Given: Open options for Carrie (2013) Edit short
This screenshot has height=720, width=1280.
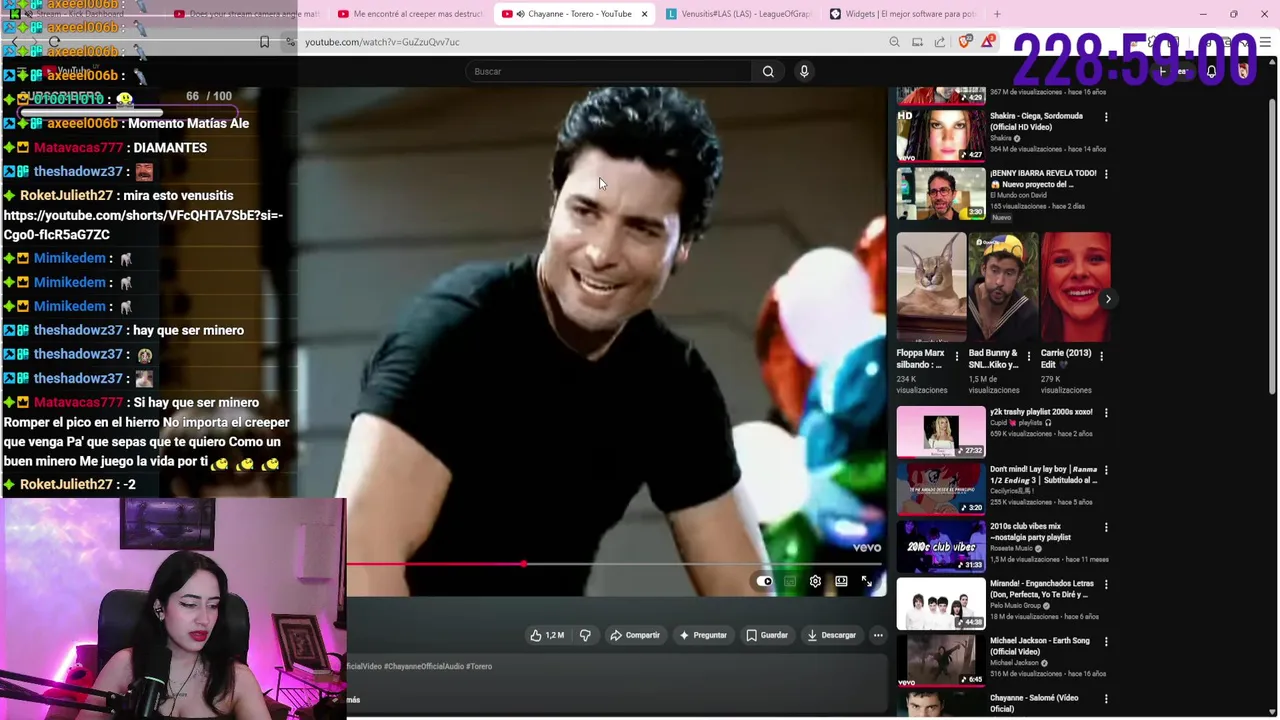Looking at the screenshot, I should (x=1101, y=356).
